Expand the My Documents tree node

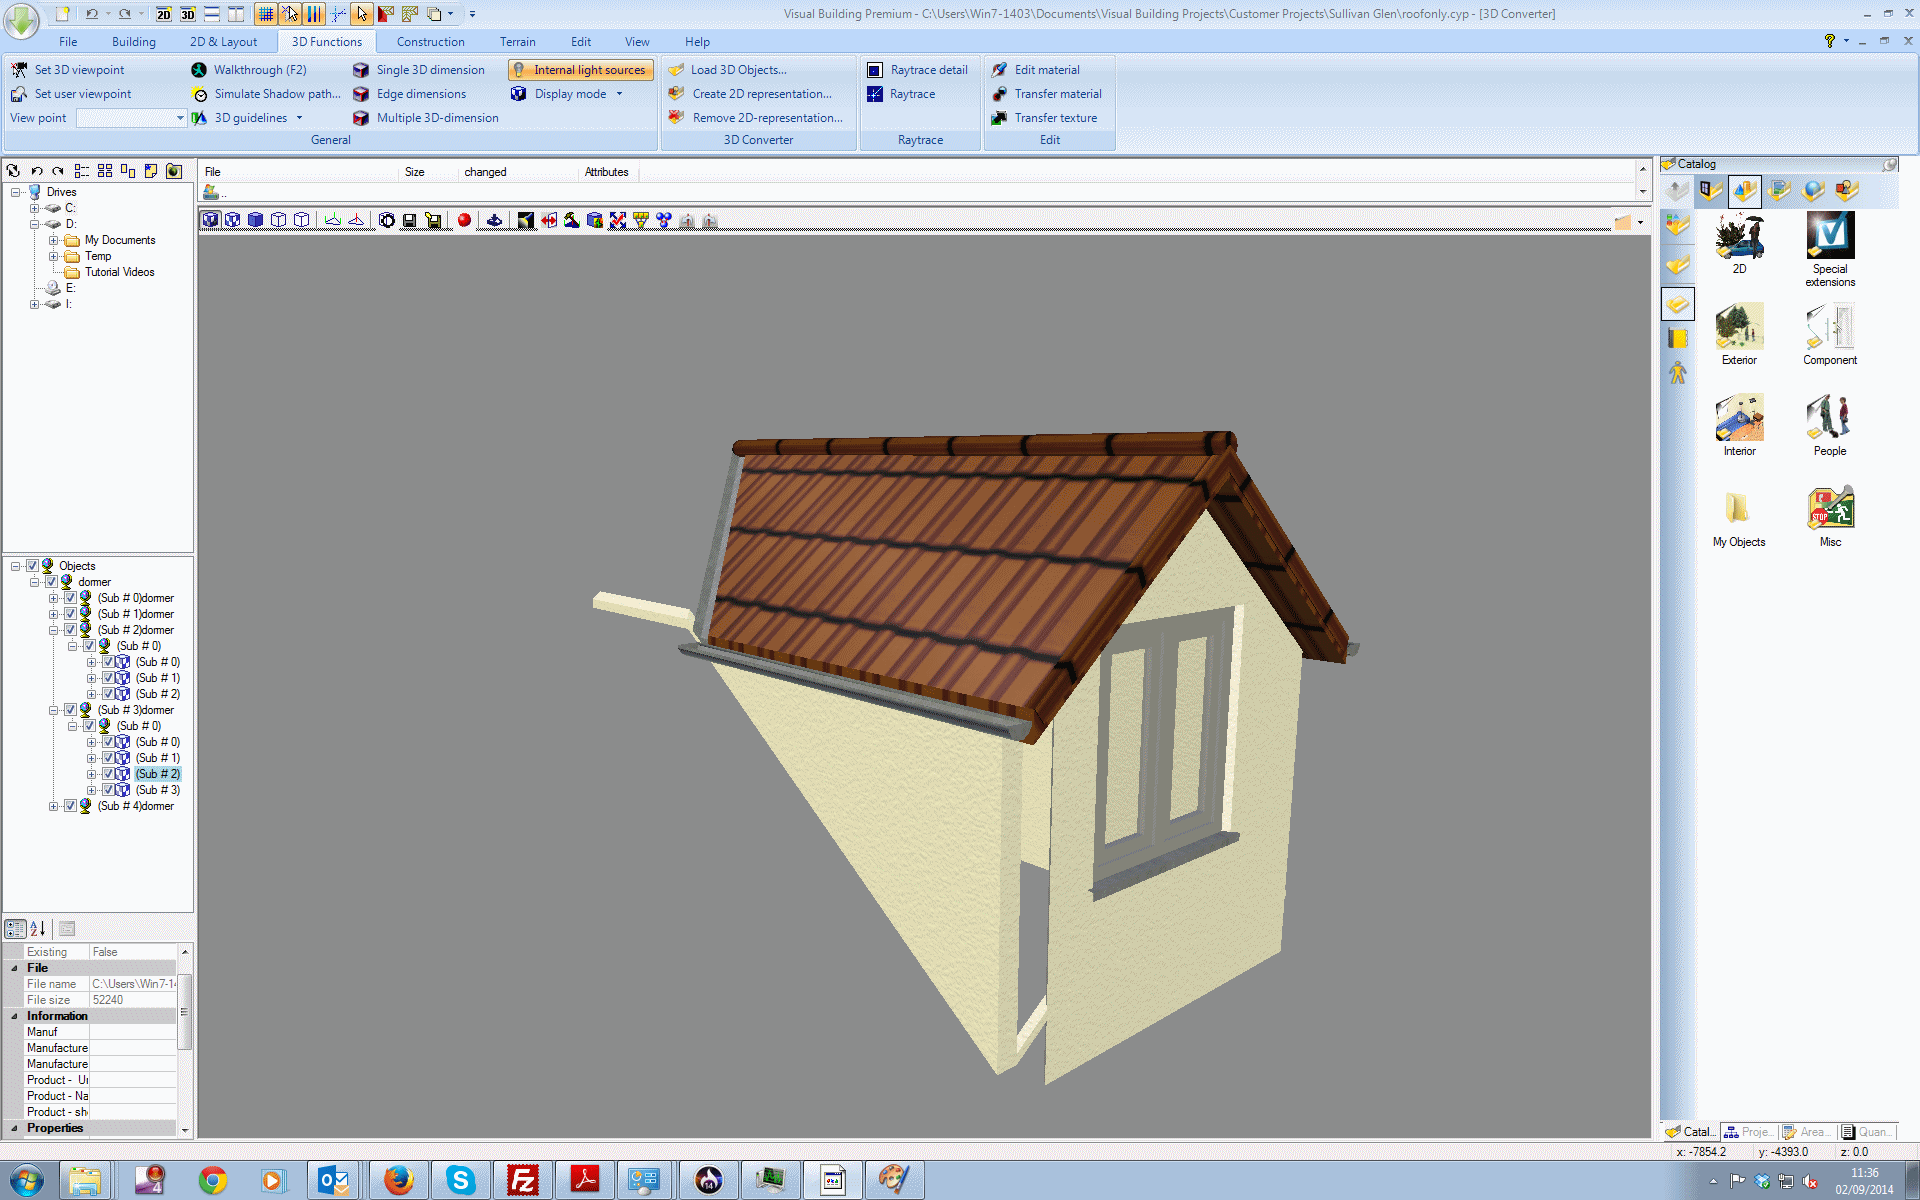(54, 240)
